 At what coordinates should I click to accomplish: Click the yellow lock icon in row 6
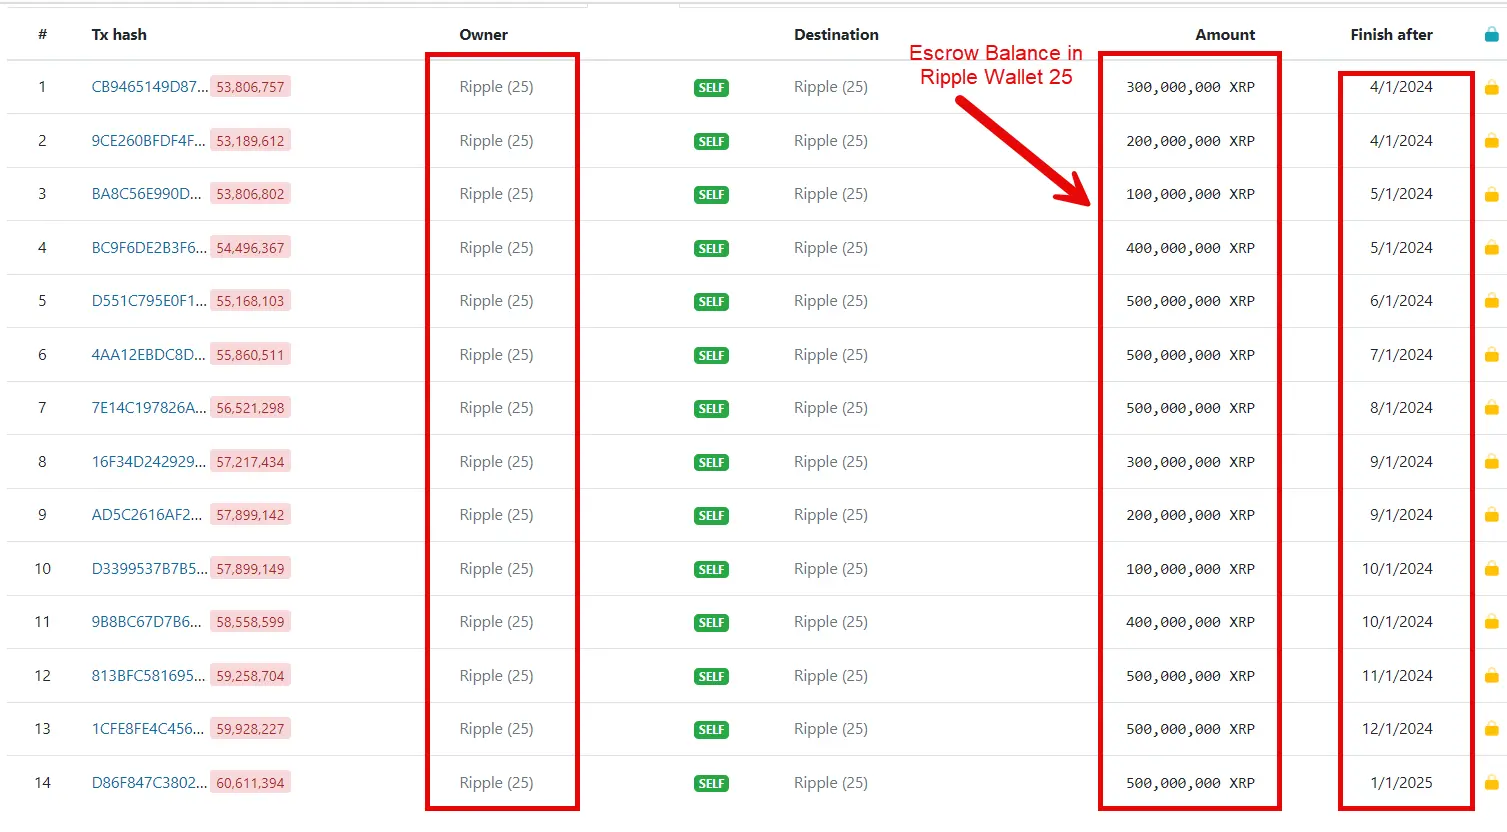click(x=1491, y=355)
